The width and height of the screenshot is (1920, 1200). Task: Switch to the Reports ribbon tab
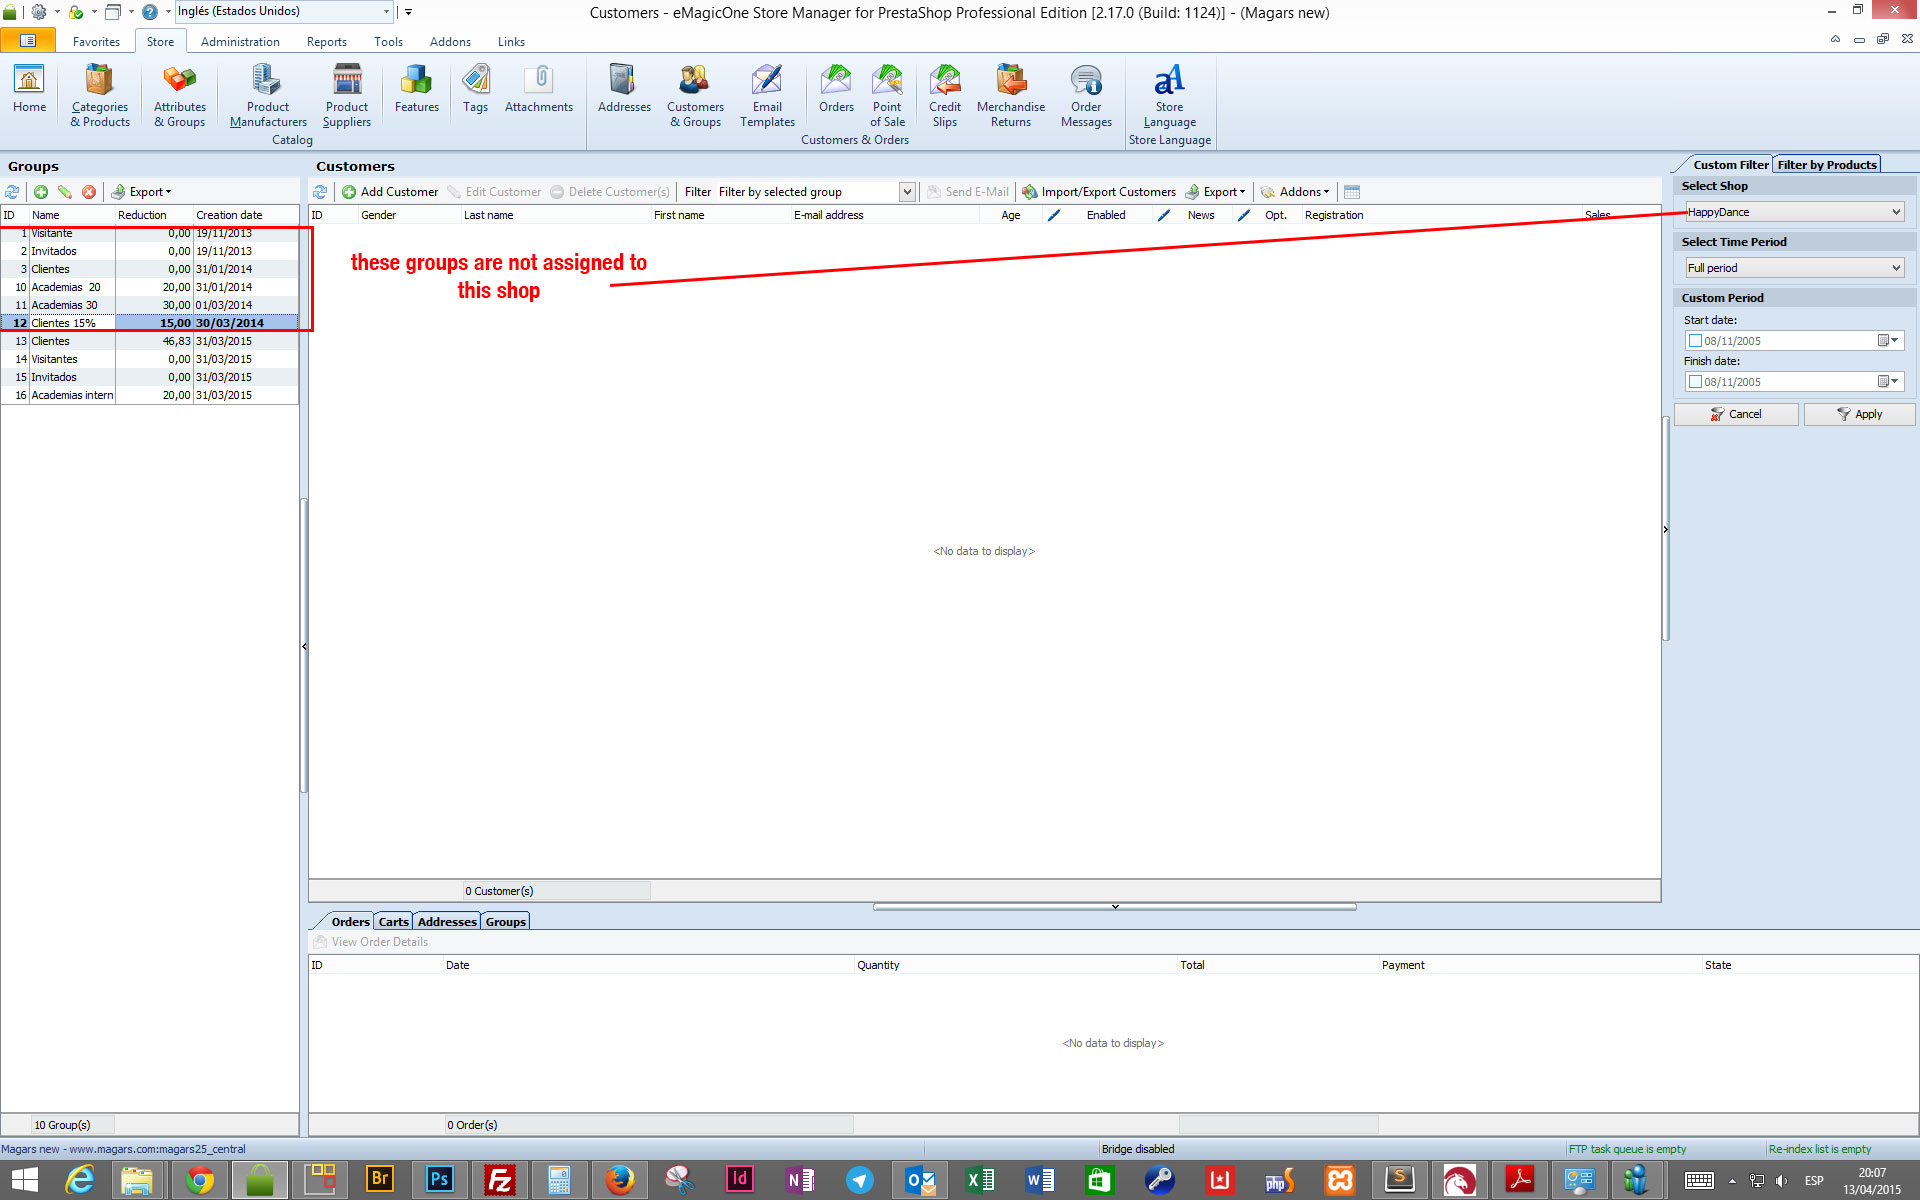[327, 42]
